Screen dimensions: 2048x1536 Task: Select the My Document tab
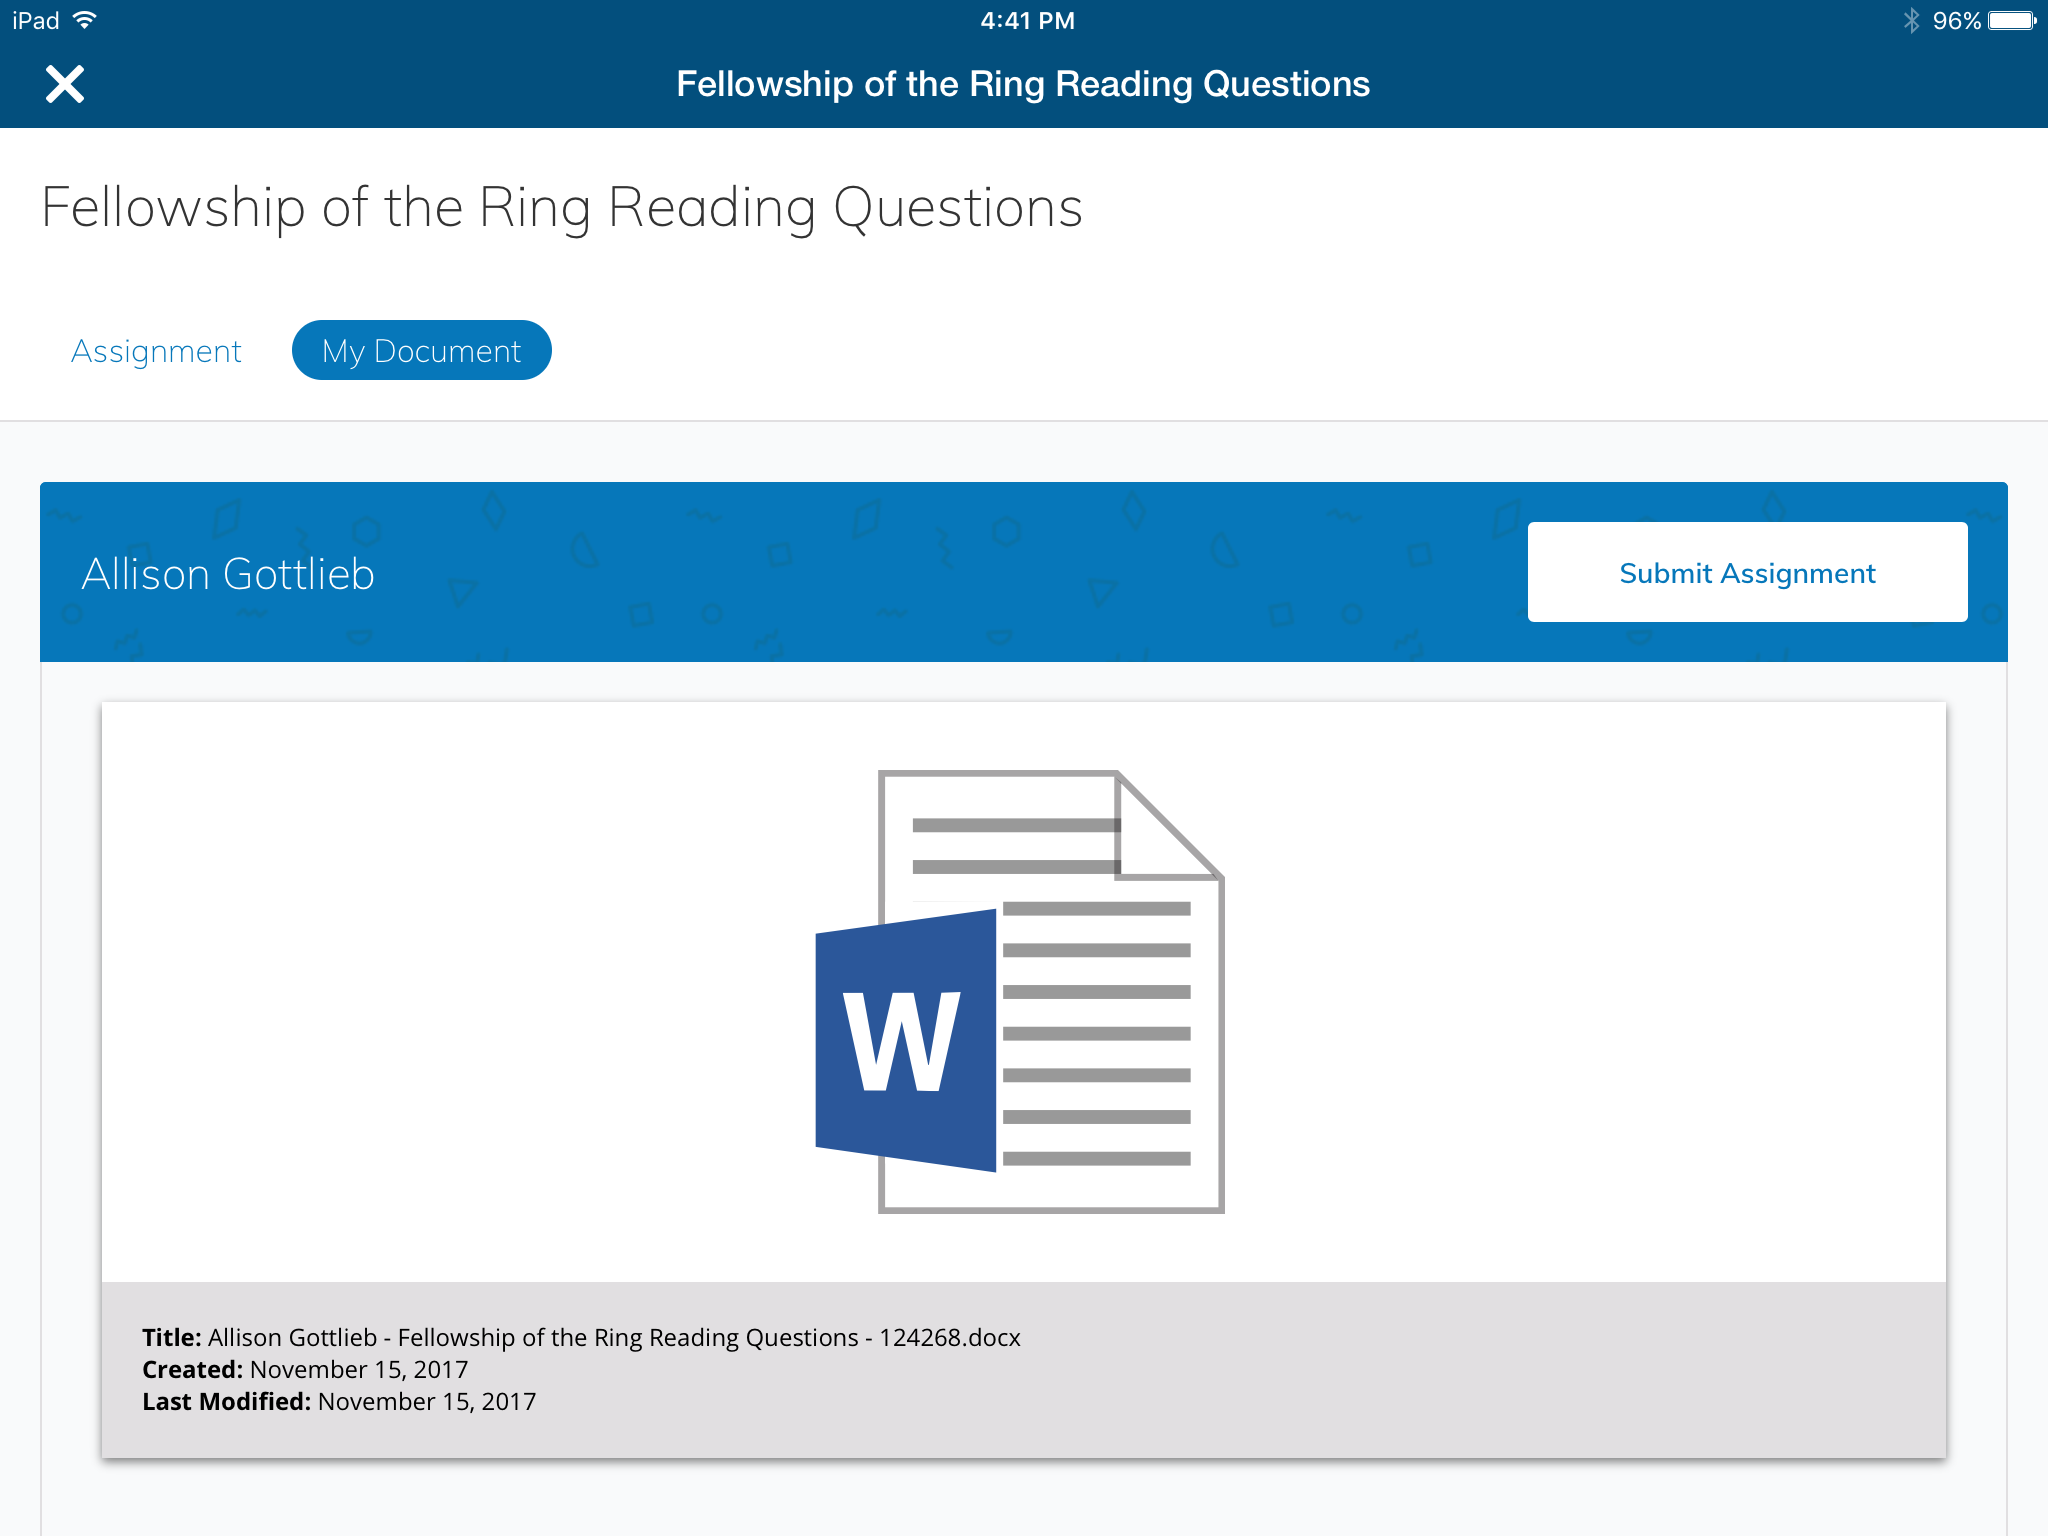421,351
